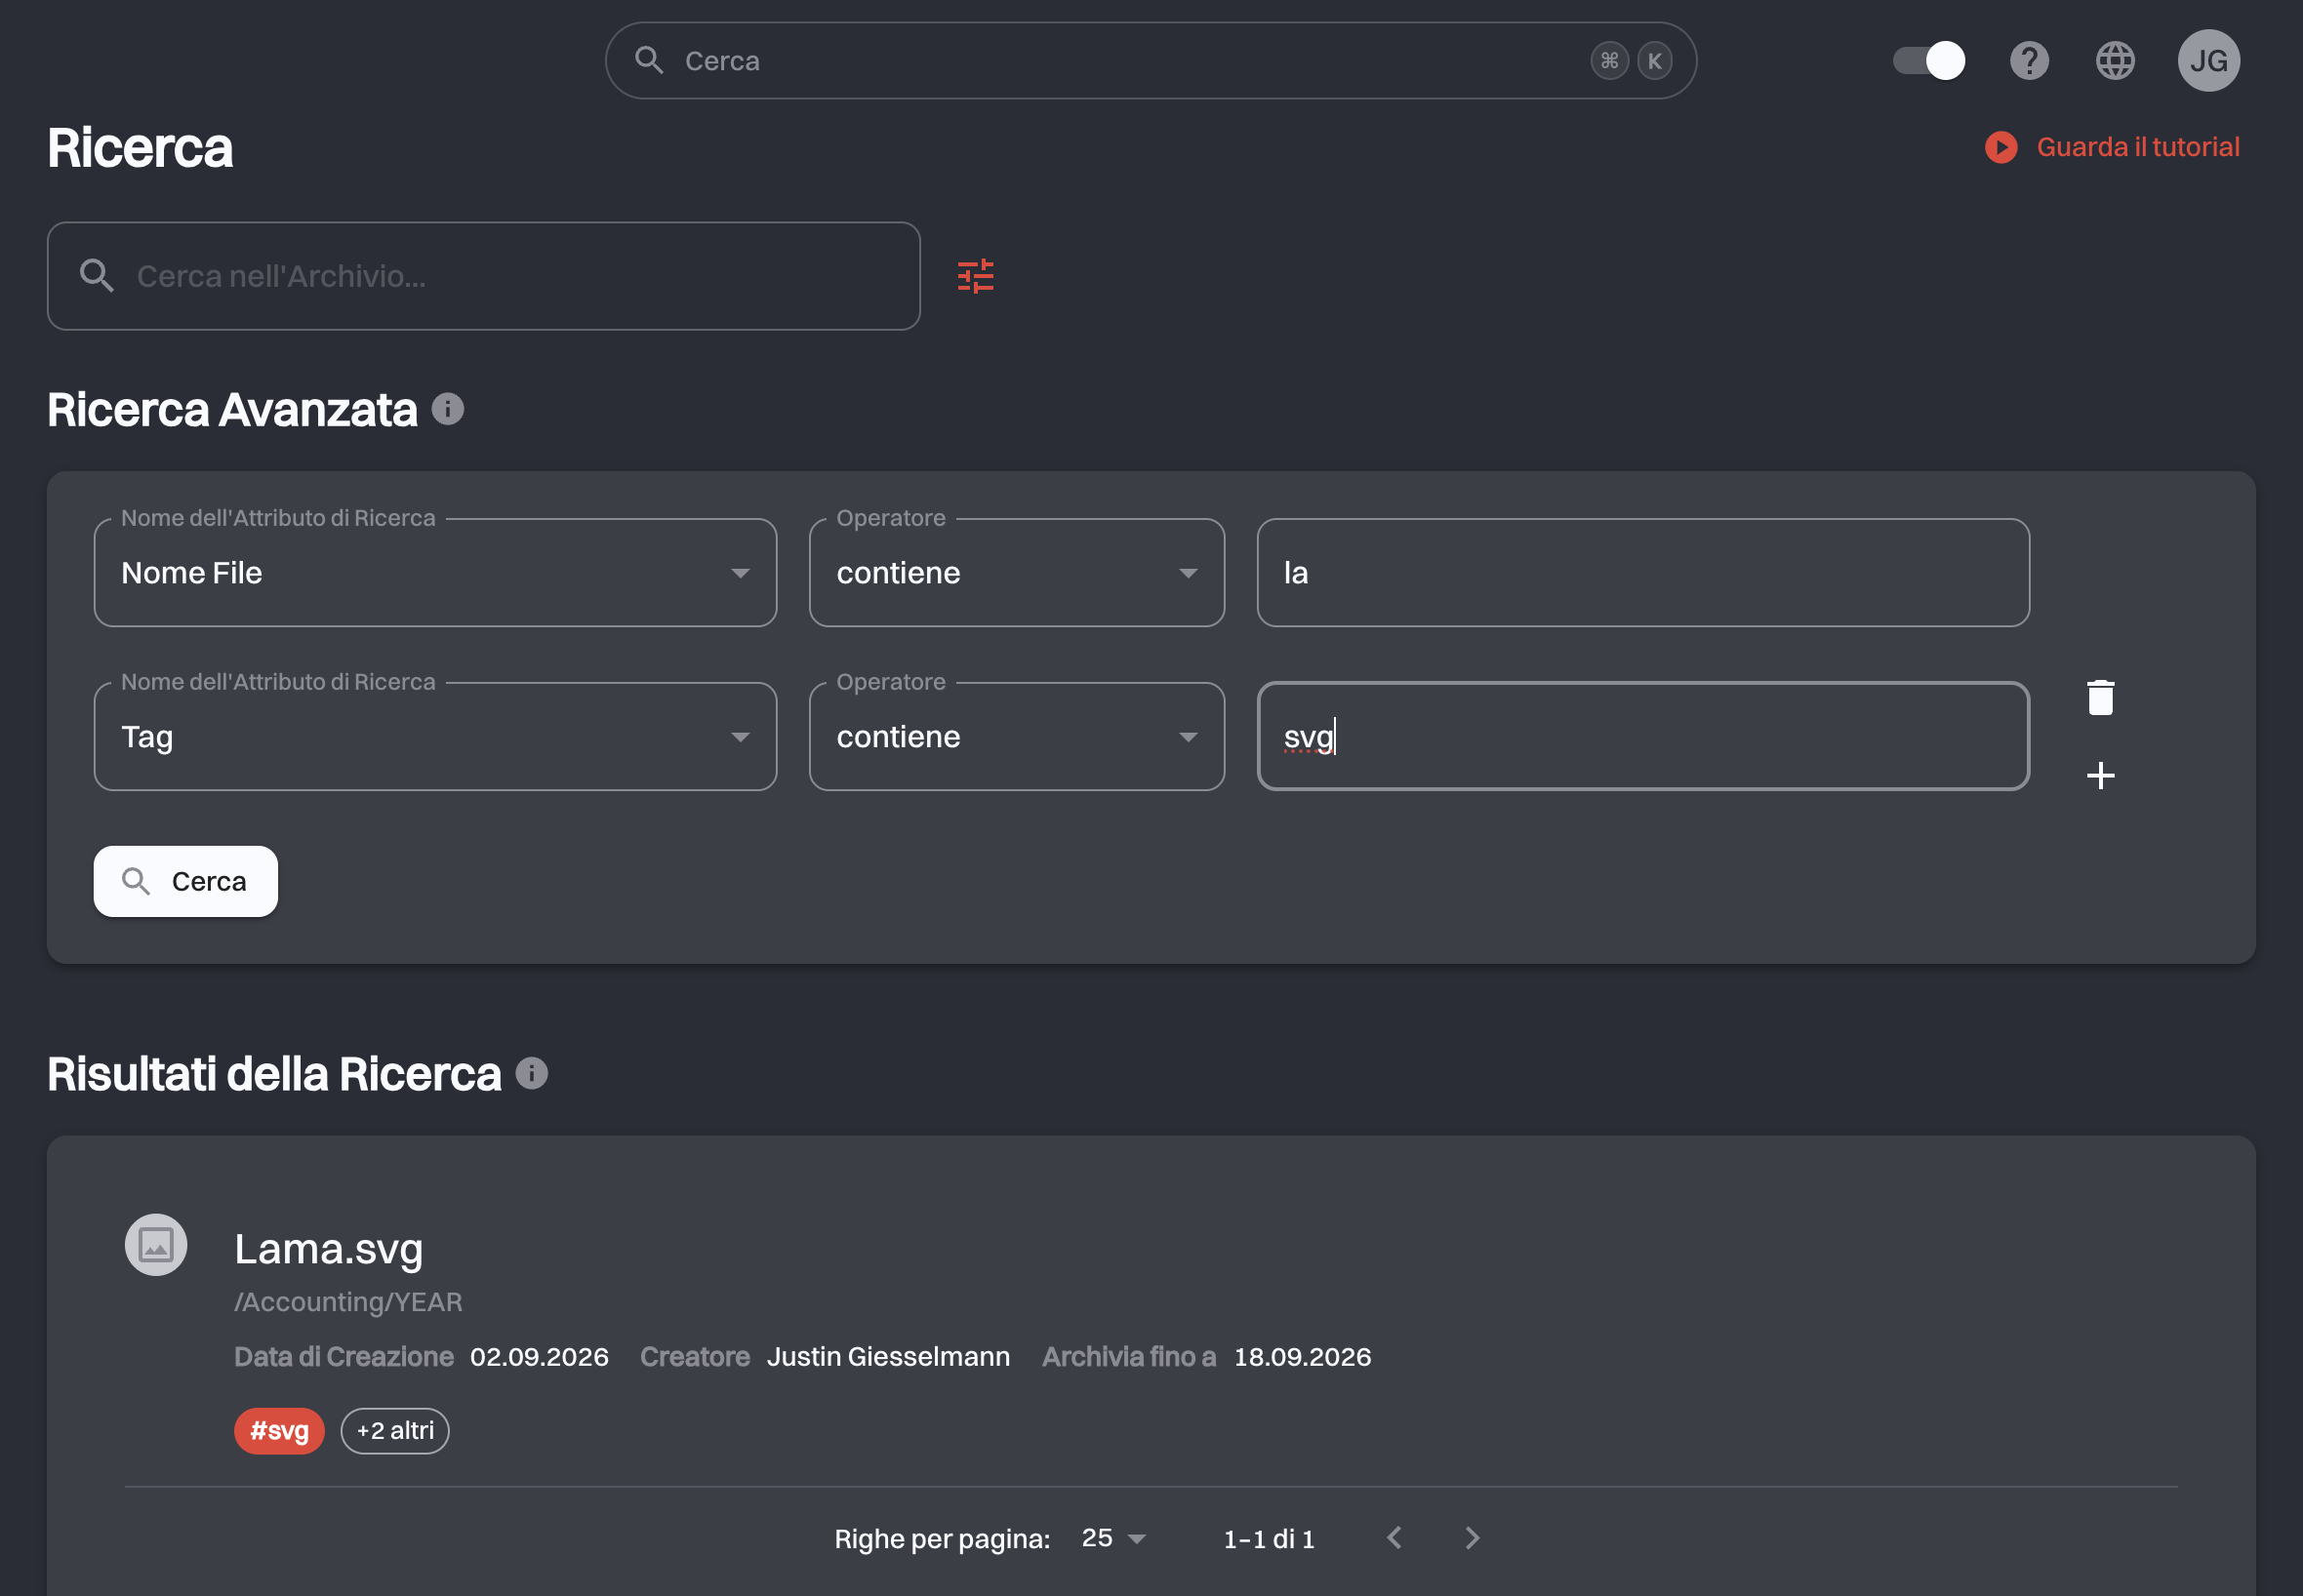The image size is (2303, 1596).
Task: Delete the Tag search row with trash icon
Action: (2100, 698)
